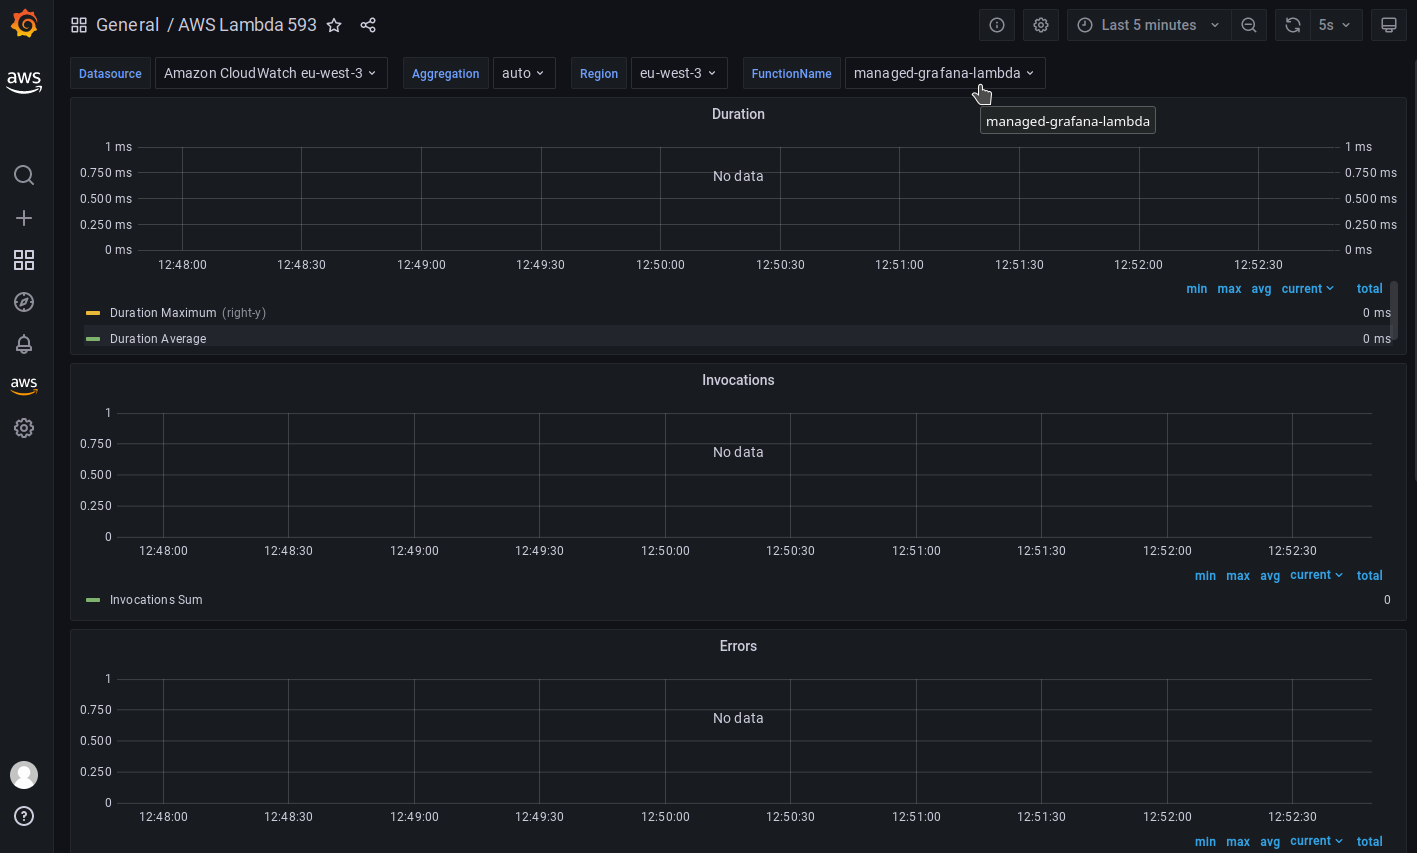Sort Invocations legend by min column

[1205, 576]
